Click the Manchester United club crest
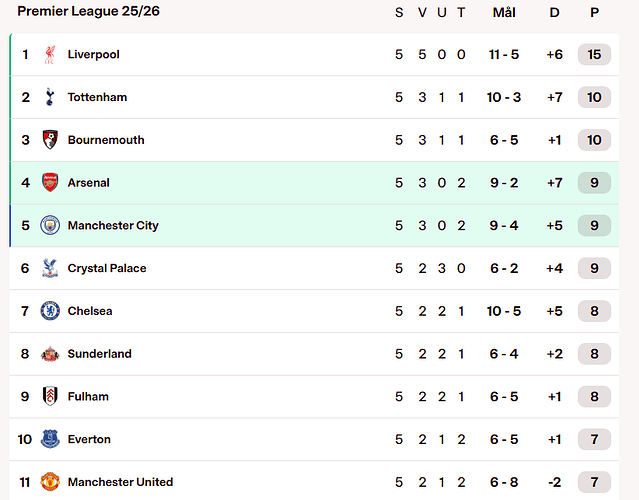The width and height of the screenshot is (639, 500). pos(50,482)
